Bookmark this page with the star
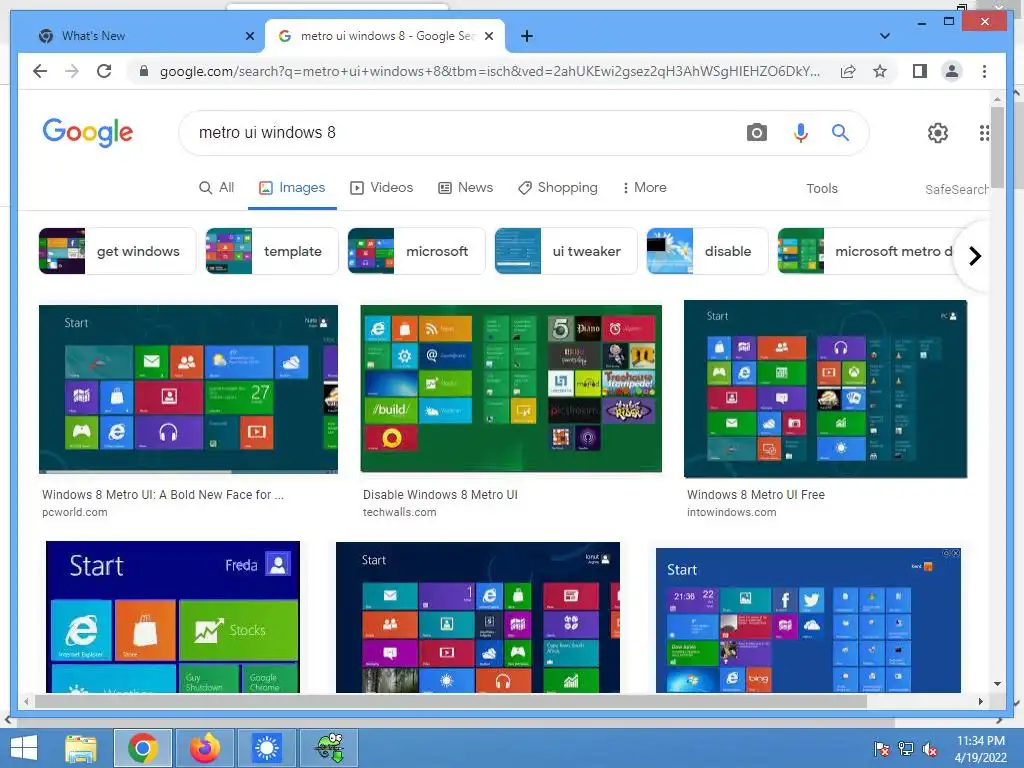 pos(880,71)
